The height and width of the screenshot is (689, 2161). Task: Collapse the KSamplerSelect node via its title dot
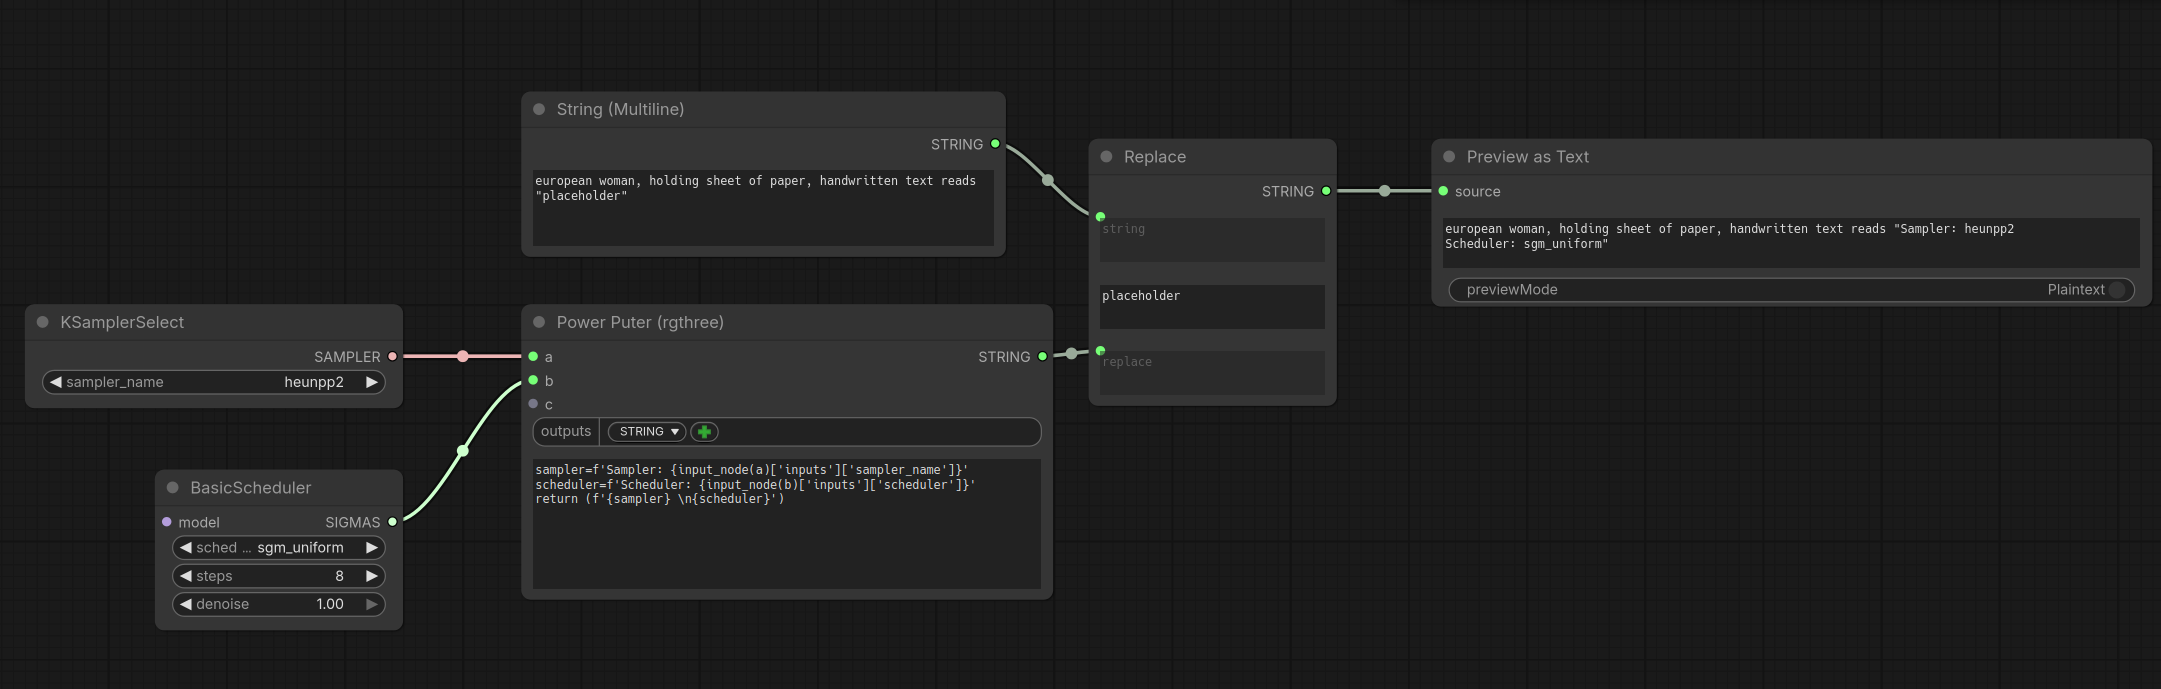point(43,322)
